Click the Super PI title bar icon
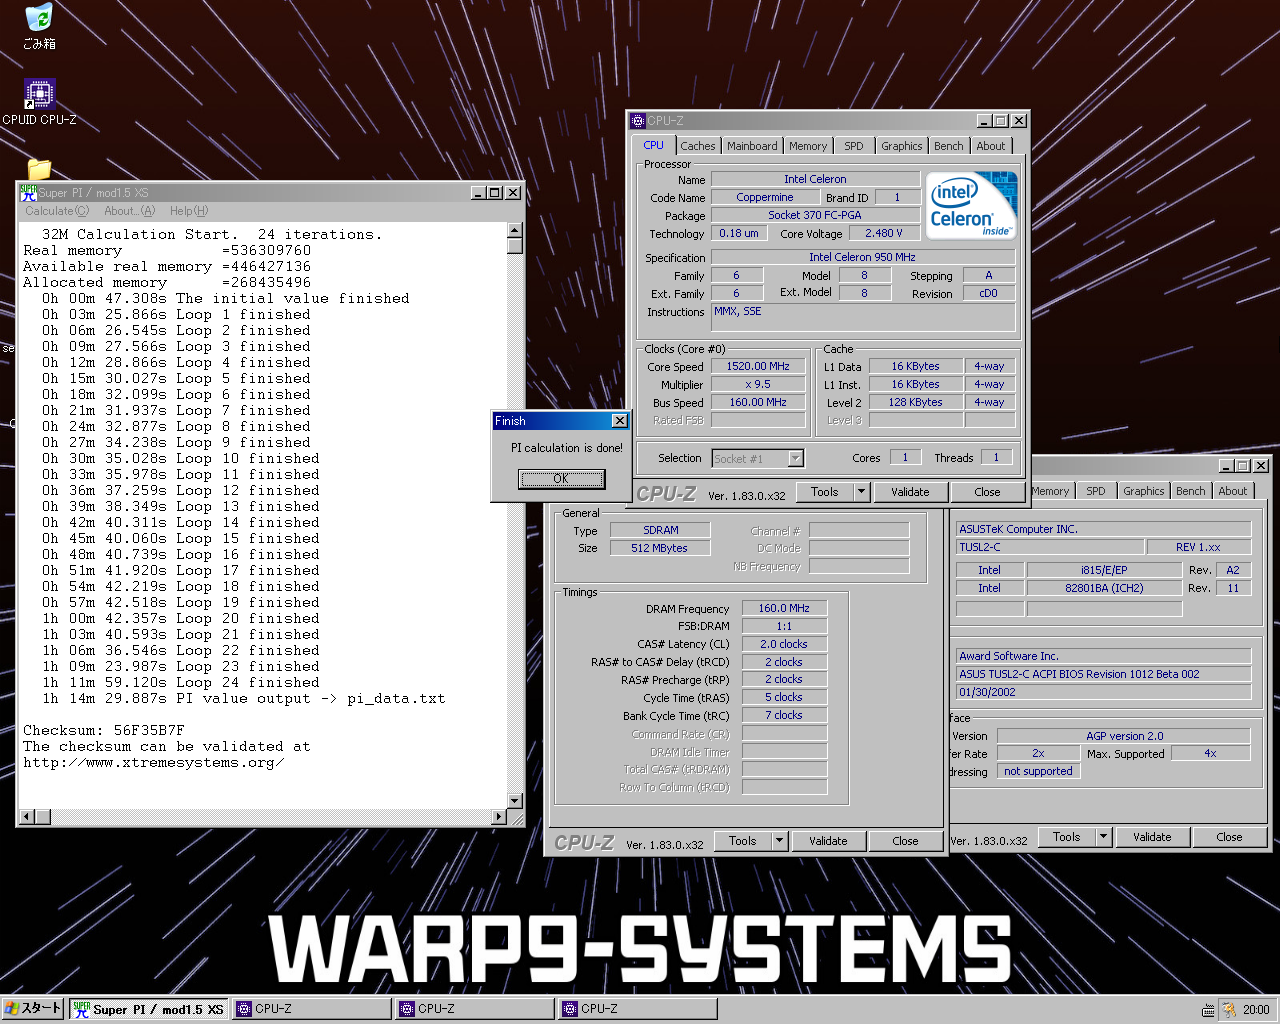This screenshot has width=1280, height=1024. click(28, 193)
